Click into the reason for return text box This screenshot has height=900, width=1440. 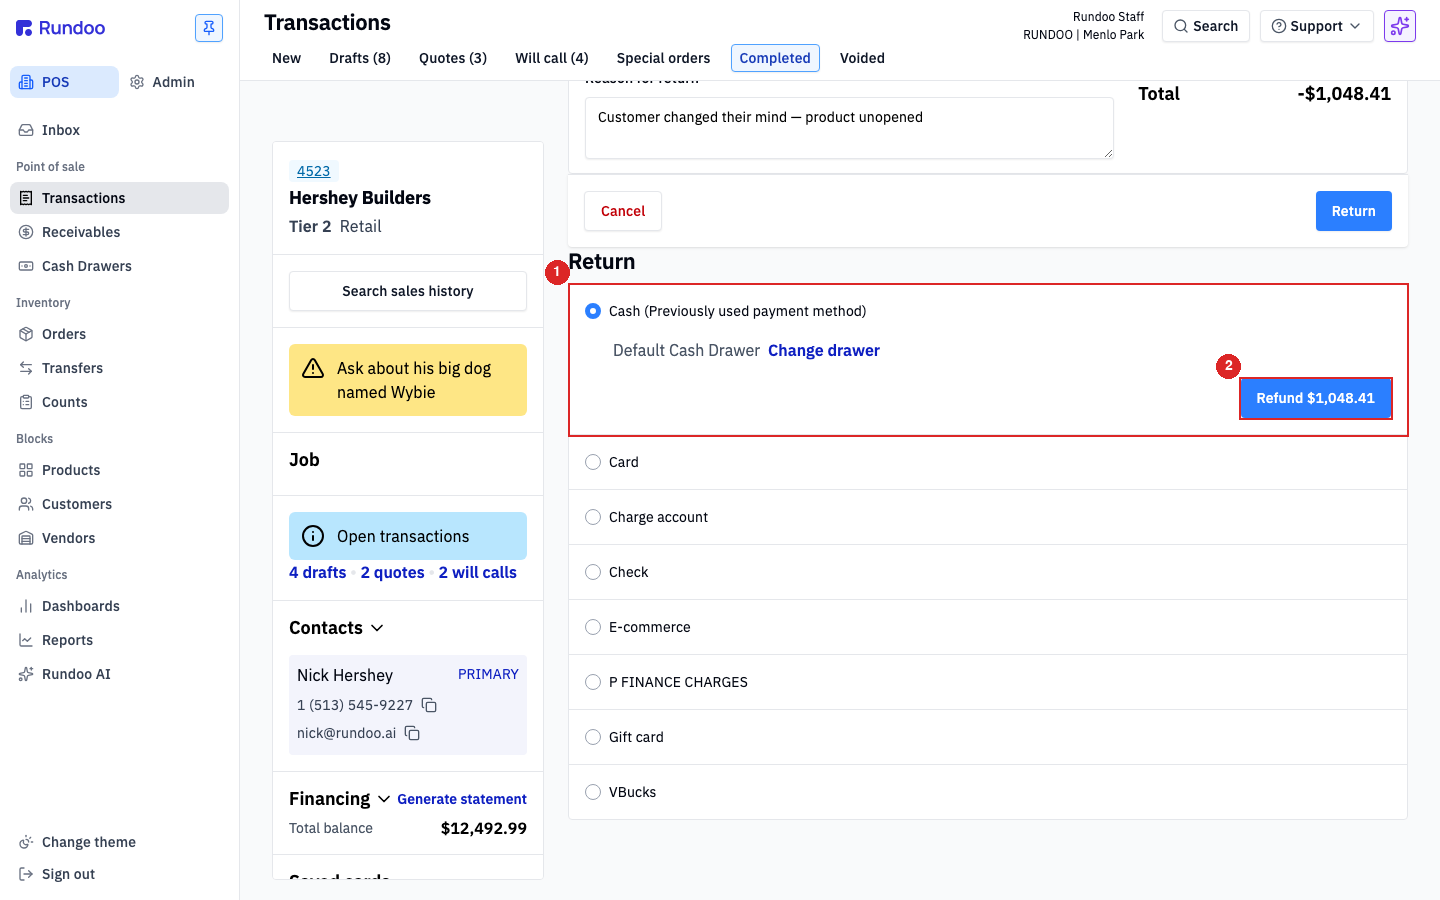click(x=849, y=128)
